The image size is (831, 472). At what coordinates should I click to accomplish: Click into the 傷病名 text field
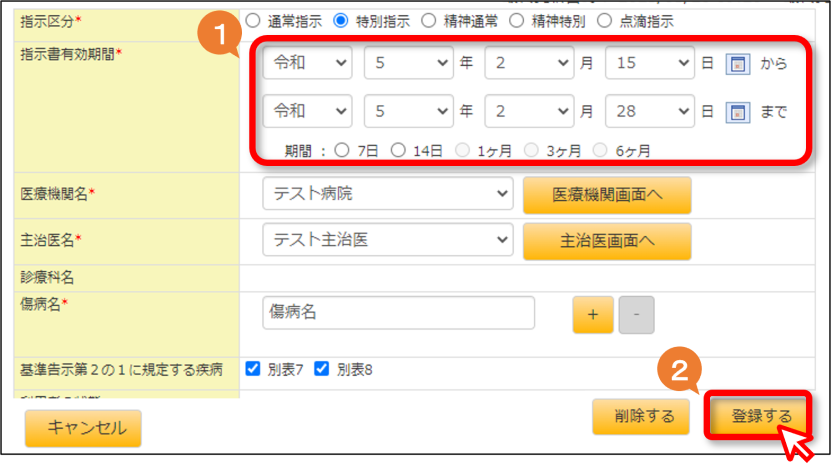(399, 313)
